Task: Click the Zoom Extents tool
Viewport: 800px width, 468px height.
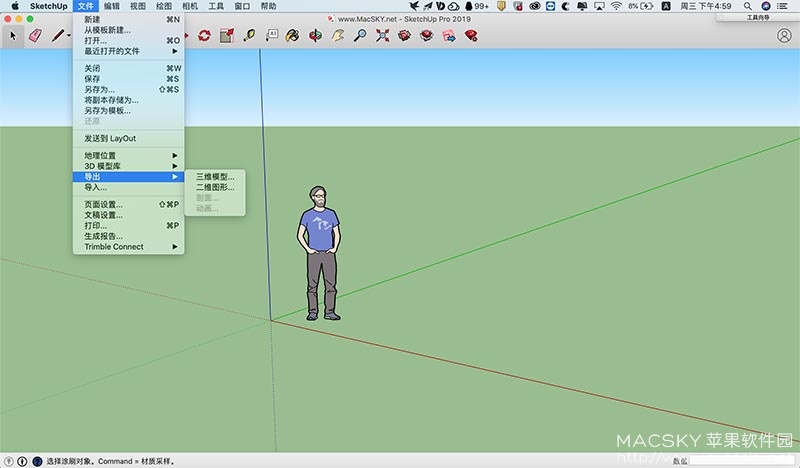Action: pos(383,35)
